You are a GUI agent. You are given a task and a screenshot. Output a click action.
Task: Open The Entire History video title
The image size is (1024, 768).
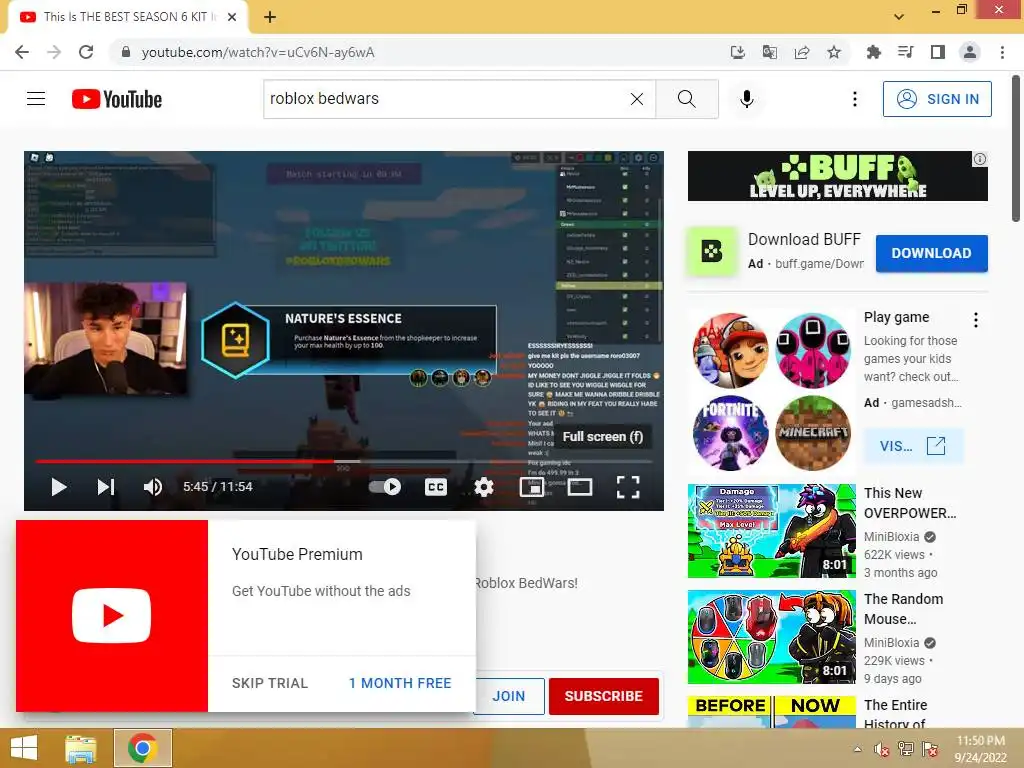[895, 714]
